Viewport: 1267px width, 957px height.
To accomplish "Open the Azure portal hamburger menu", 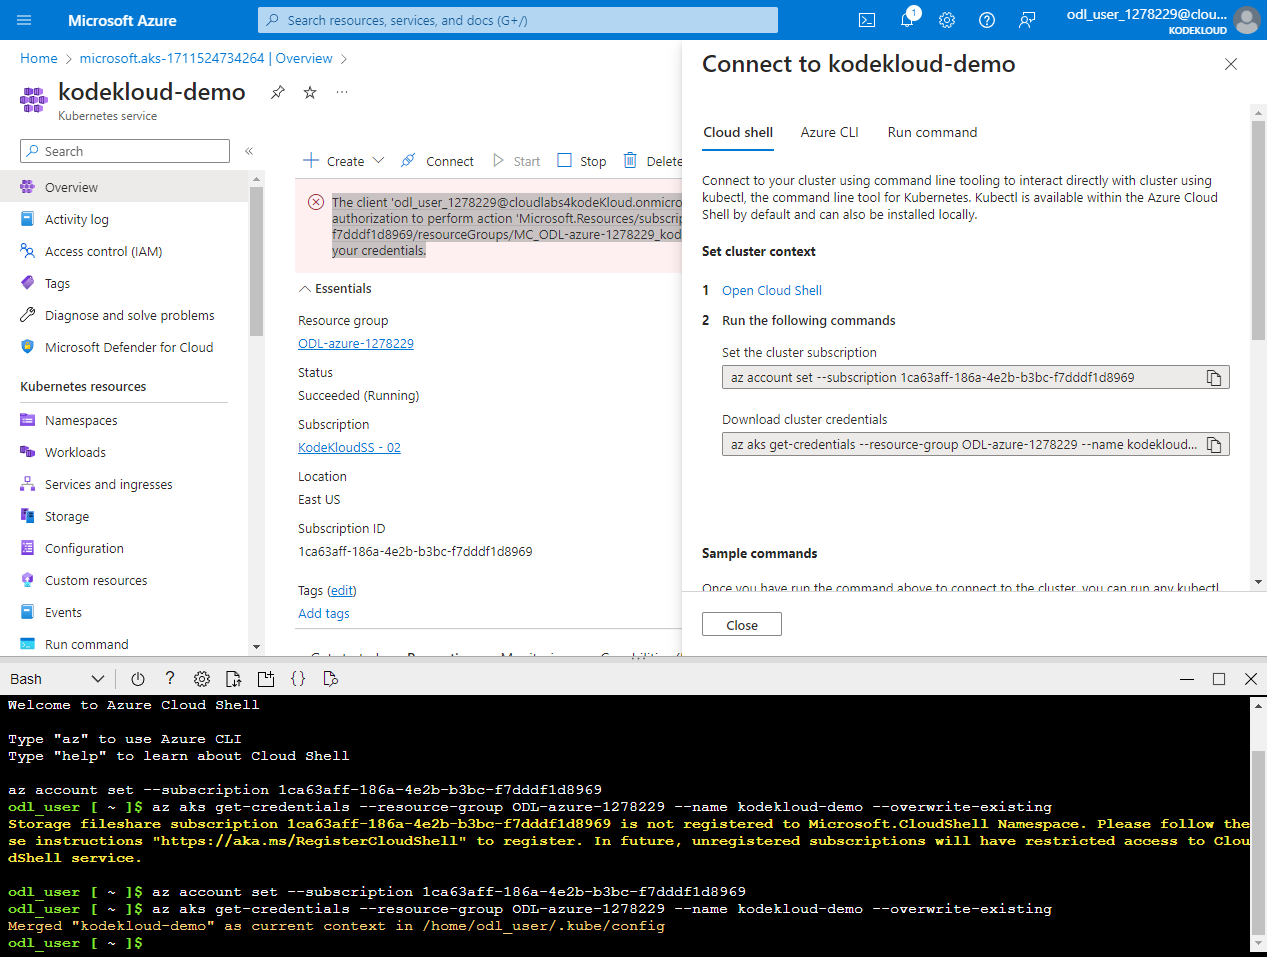I will click(x=25, y=20).
